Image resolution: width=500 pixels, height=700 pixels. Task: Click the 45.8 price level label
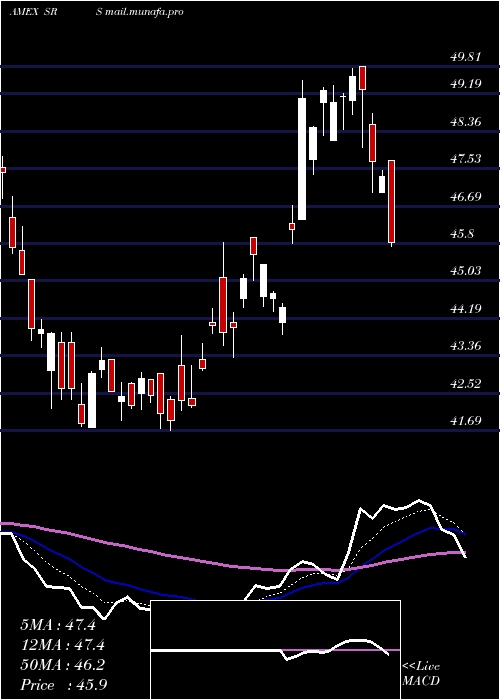tap(461, 234)
